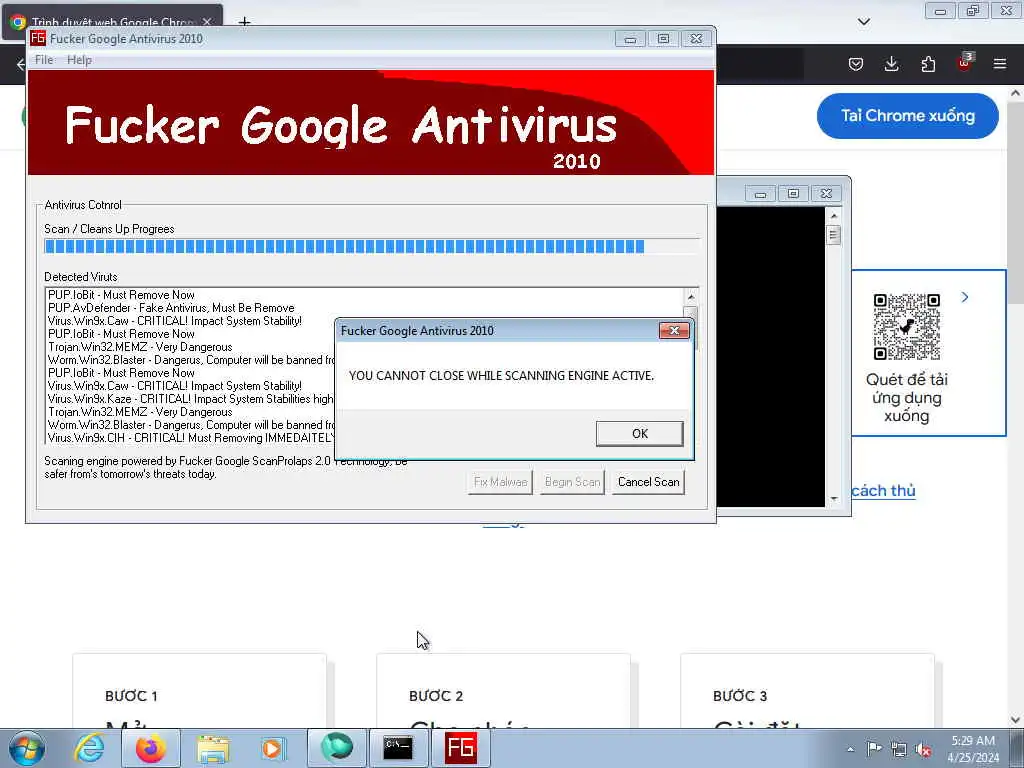Switch to FG antivirus taskbar icon
1024x768 pixels.
coord(460,748)
